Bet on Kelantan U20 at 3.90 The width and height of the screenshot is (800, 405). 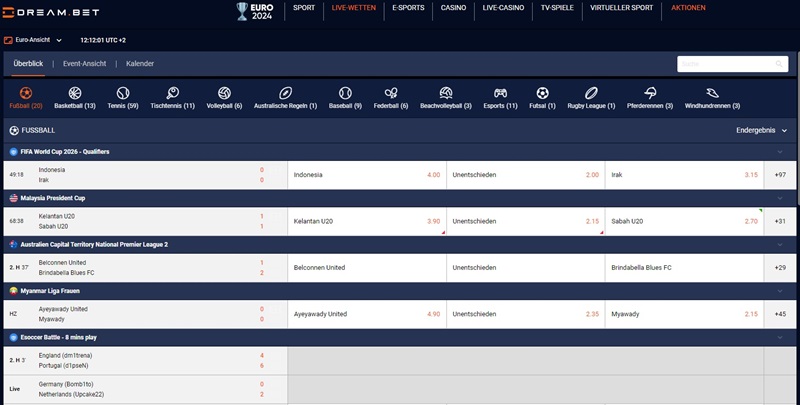click(x=367, y=221)
